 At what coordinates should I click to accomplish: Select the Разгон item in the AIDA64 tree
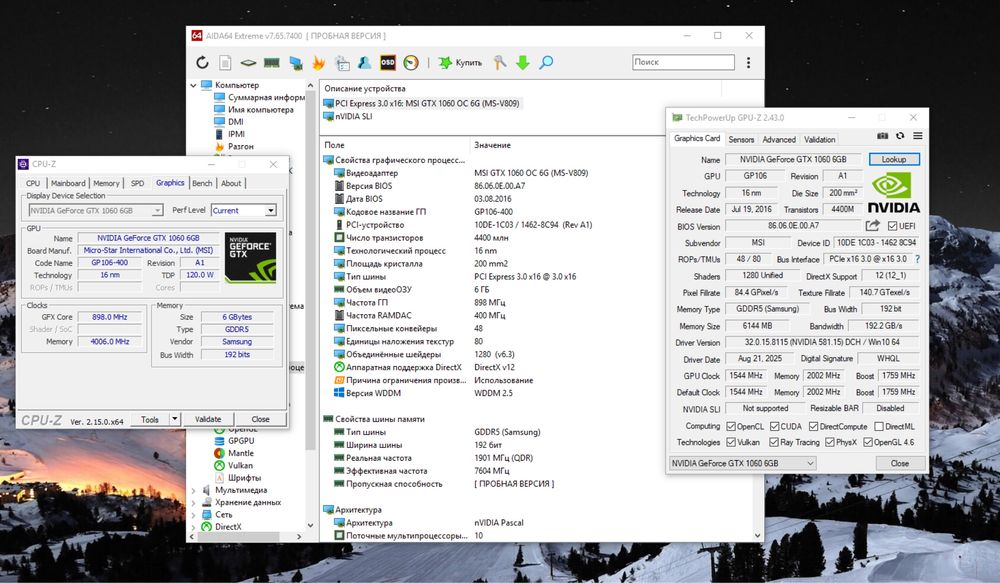[x=233, y=147]
